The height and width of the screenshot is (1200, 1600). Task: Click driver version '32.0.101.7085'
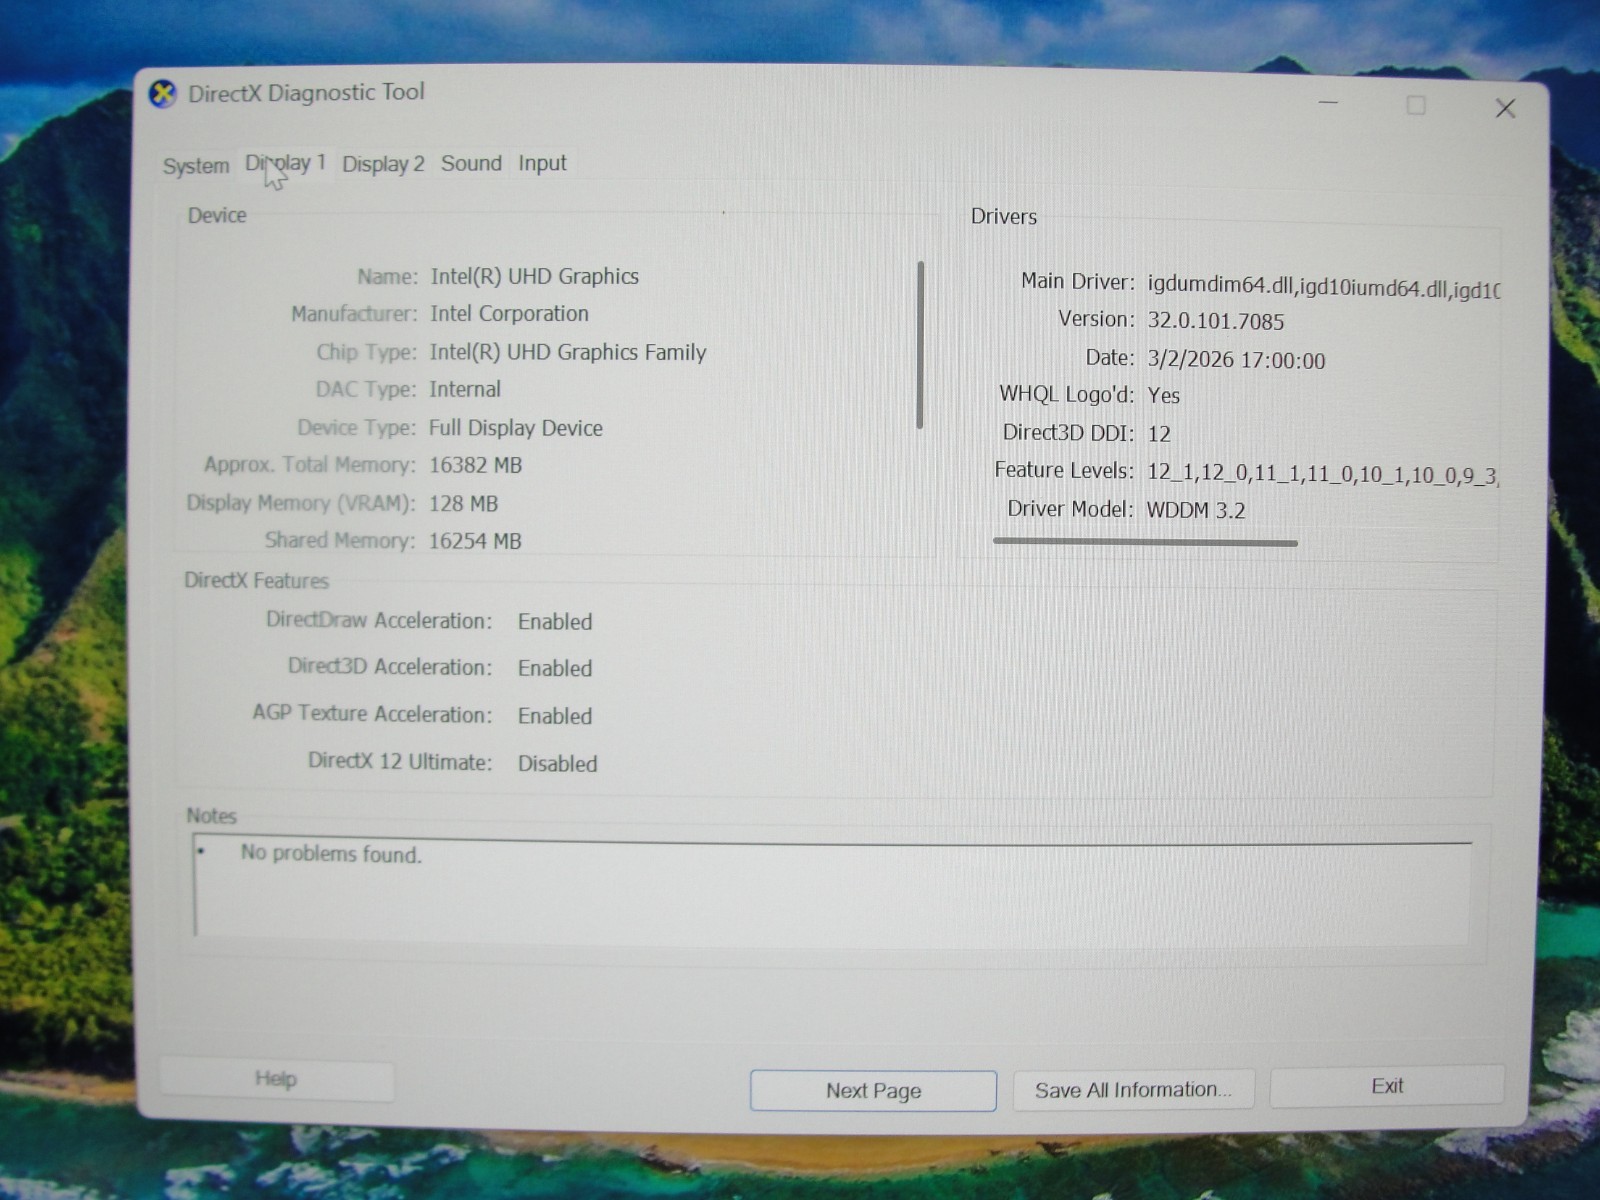[1215, 321]
